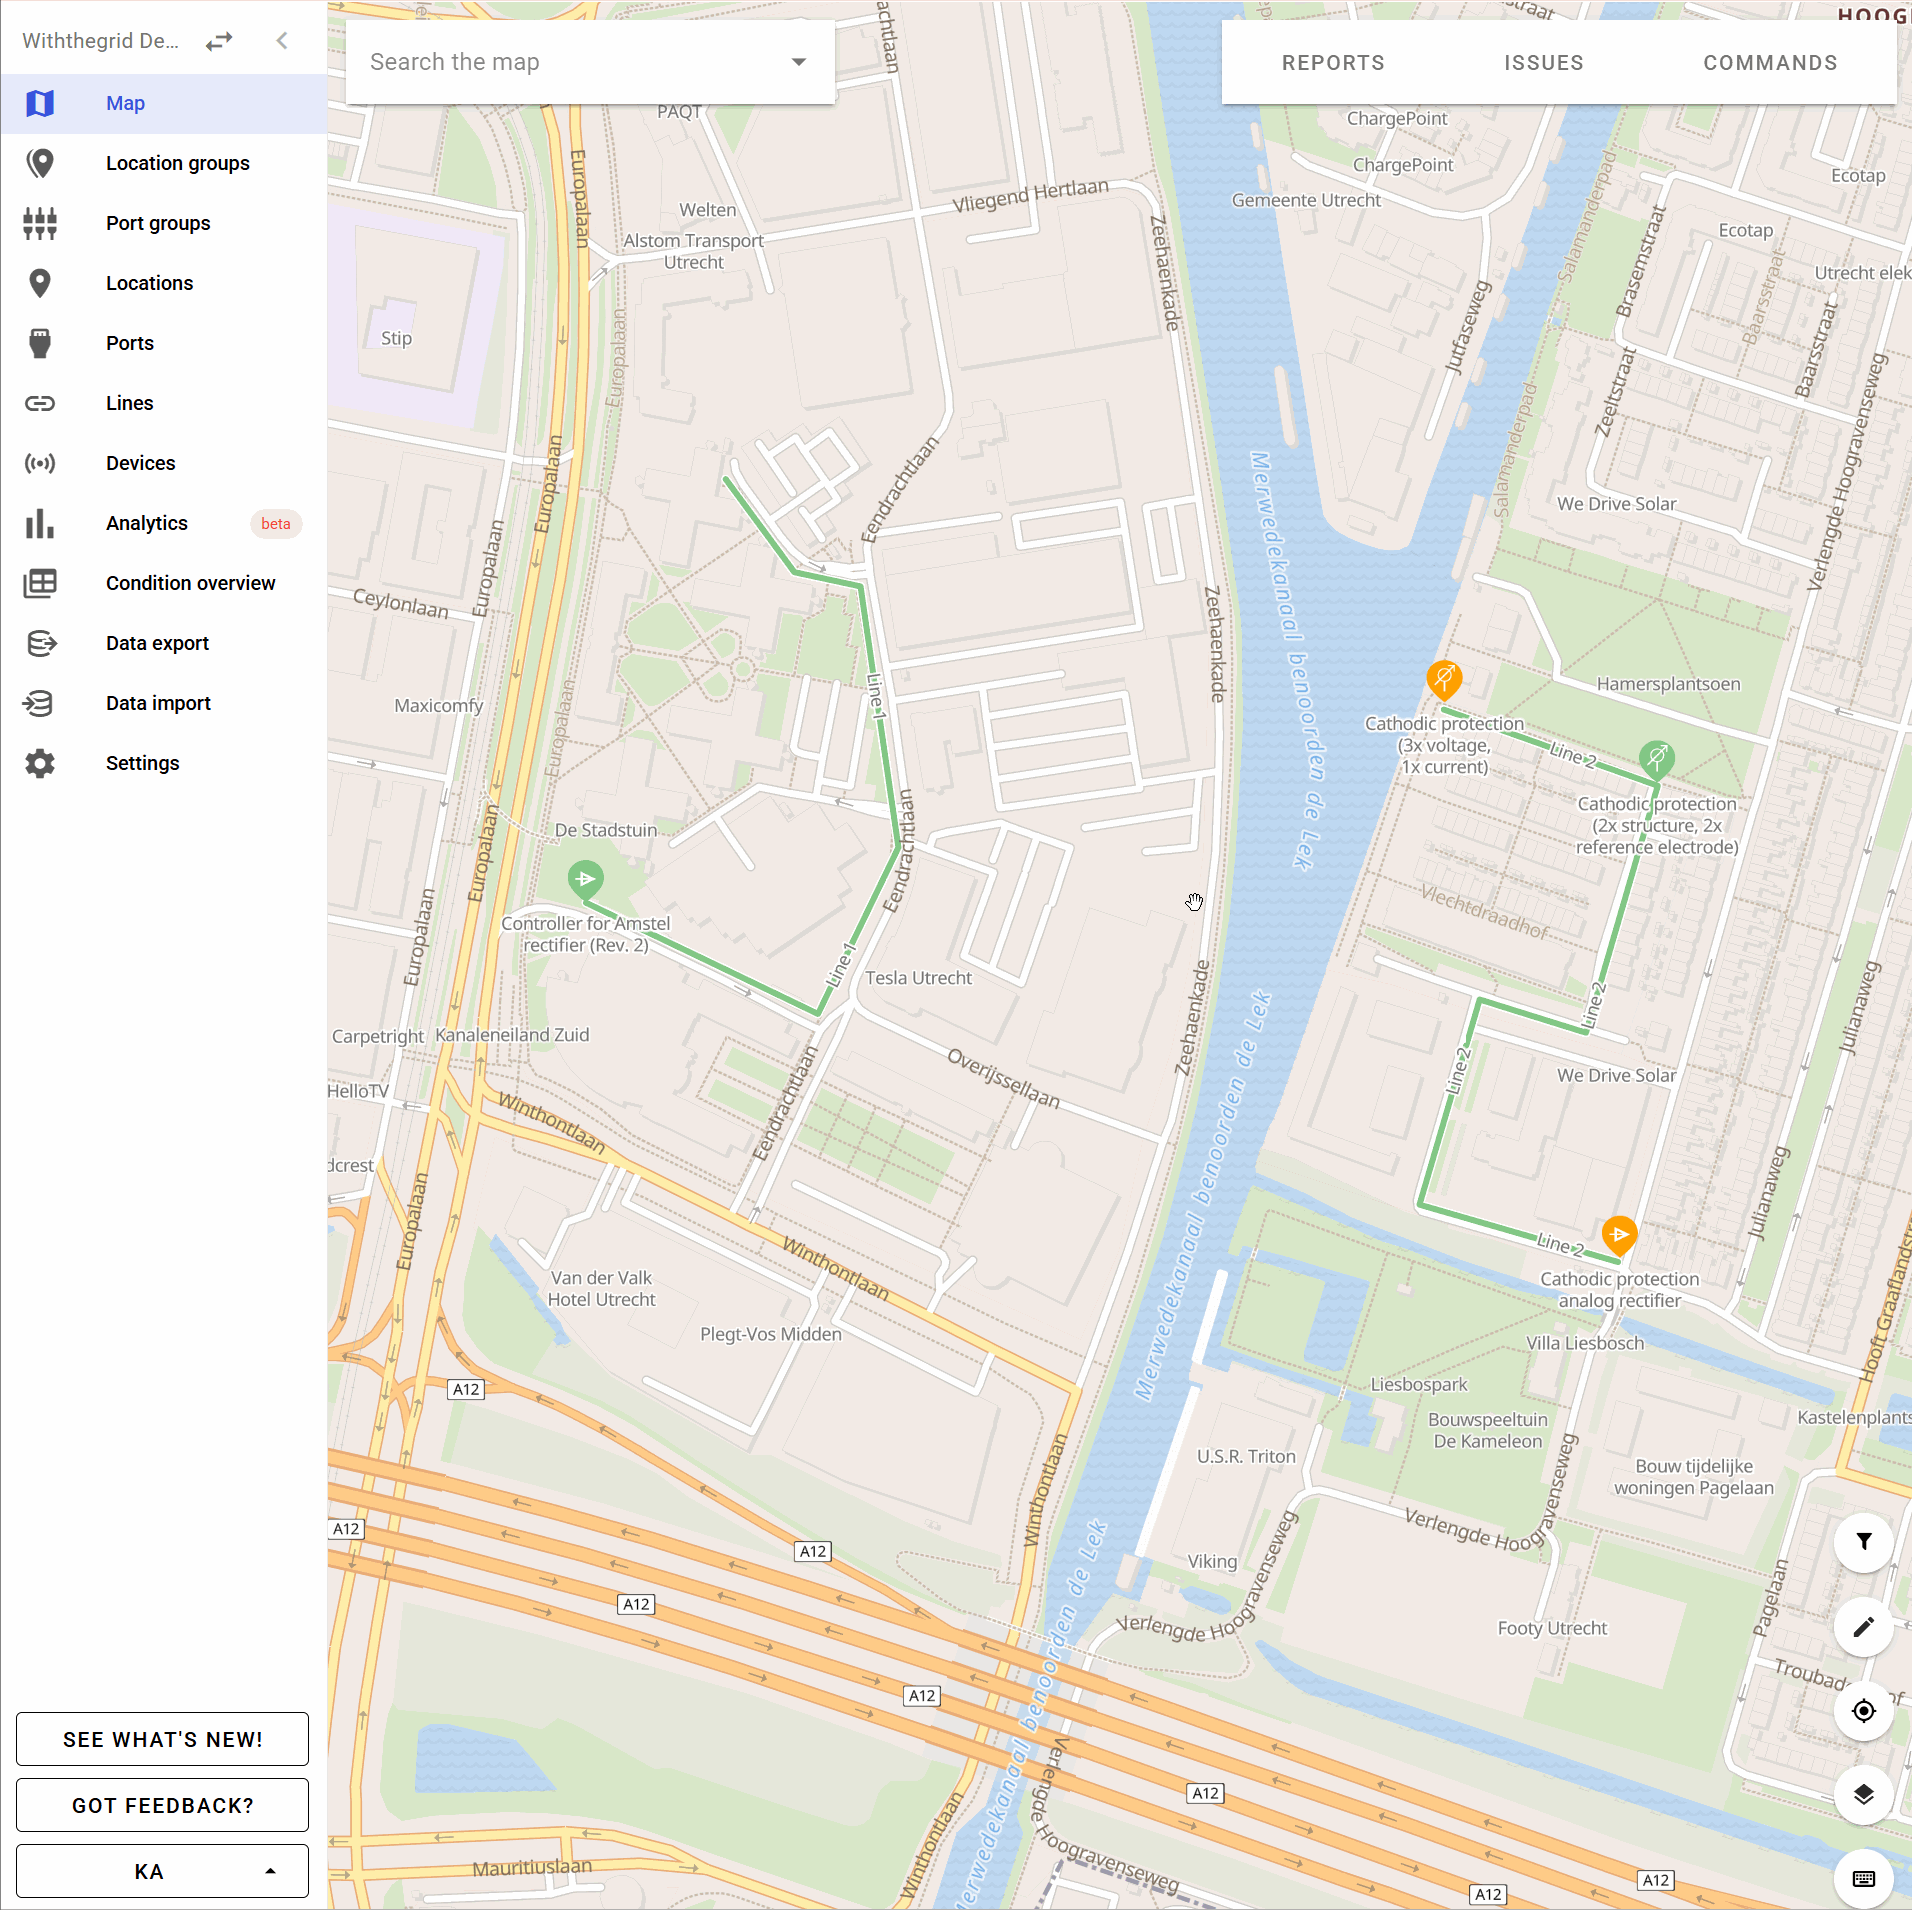Switch environment using swap arrows icon

(219, 41)
